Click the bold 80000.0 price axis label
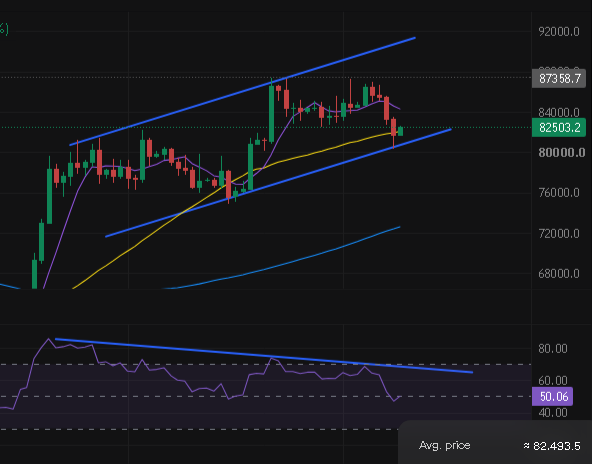Viewport: 592px width, 464px height. point(562,153)
